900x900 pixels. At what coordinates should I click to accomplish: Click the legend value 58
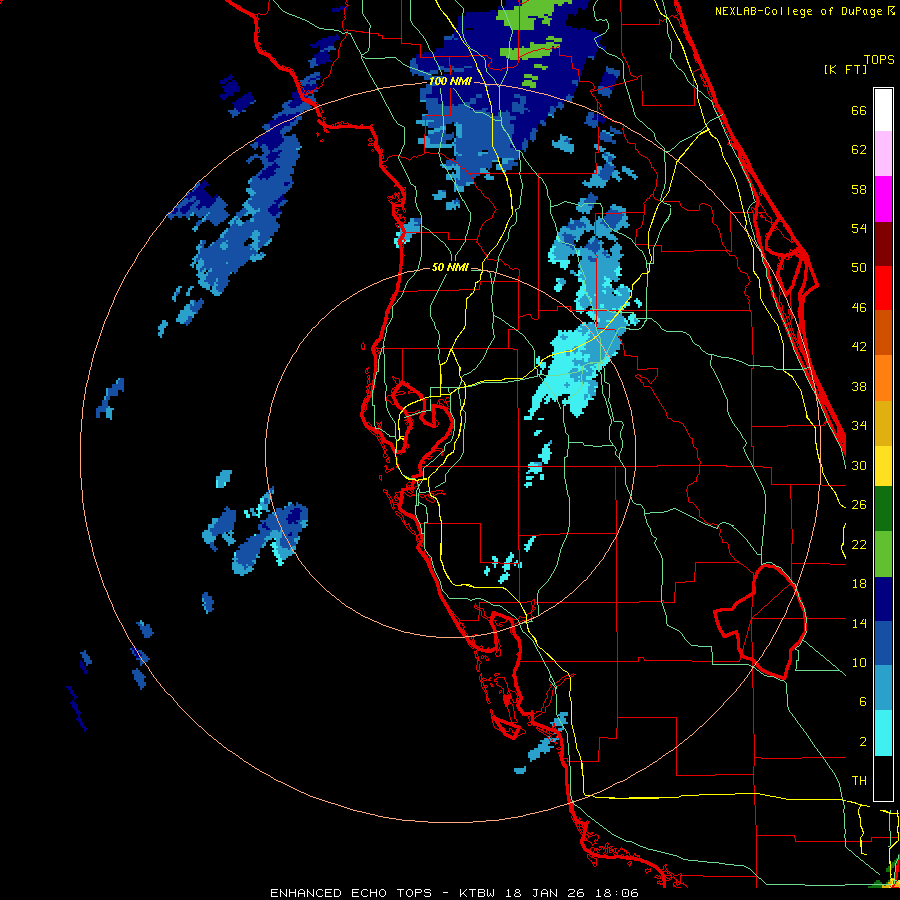(x=859, y=189)
